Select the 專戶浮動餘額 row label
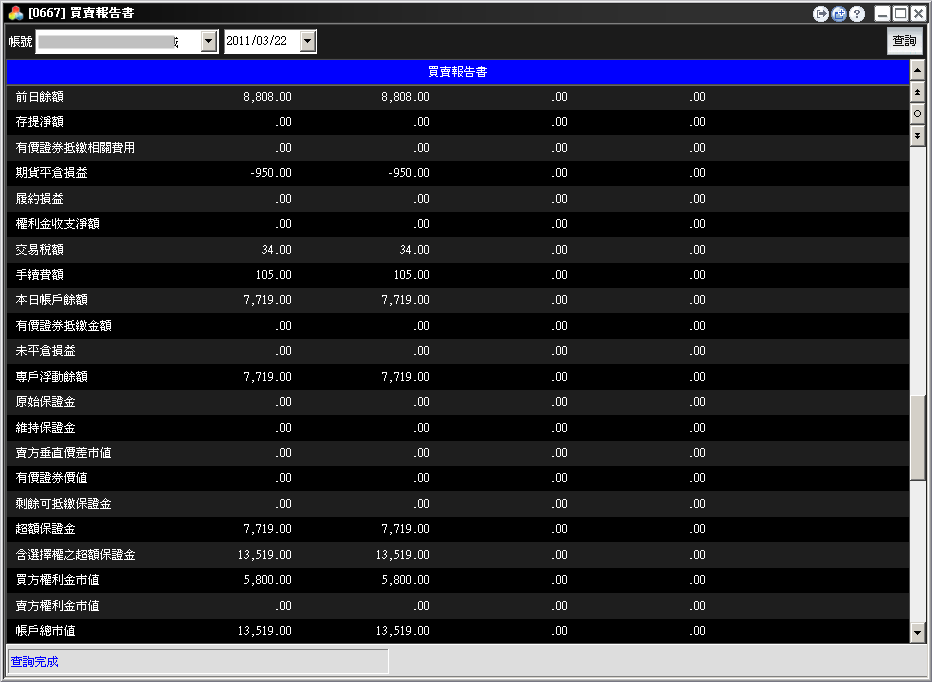This screenshot has width=932, height=682. point(52,377)
